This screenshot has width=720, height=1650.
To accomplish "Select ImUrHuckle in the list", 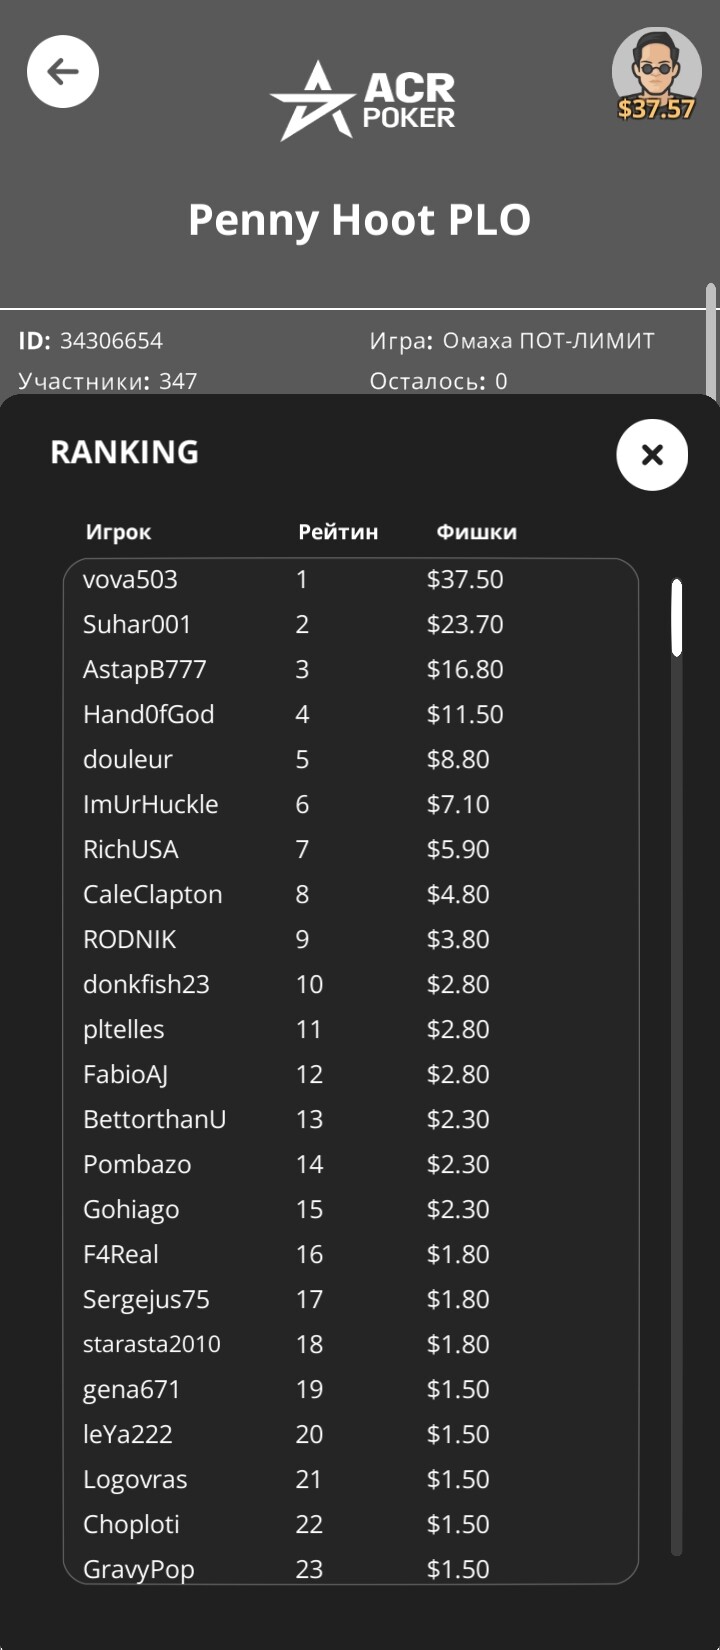I will coord(150,805).
